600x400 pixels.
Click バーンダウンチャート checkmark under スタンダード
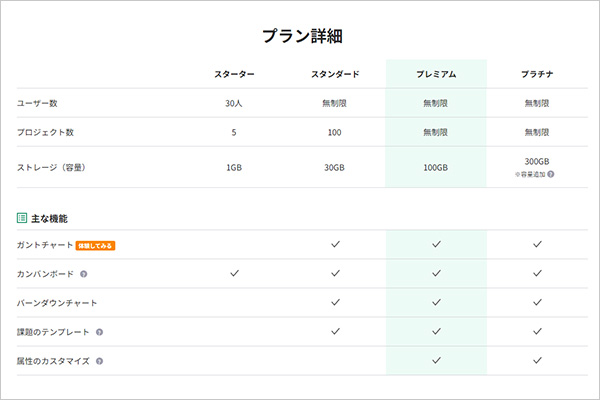pos(336,302)
